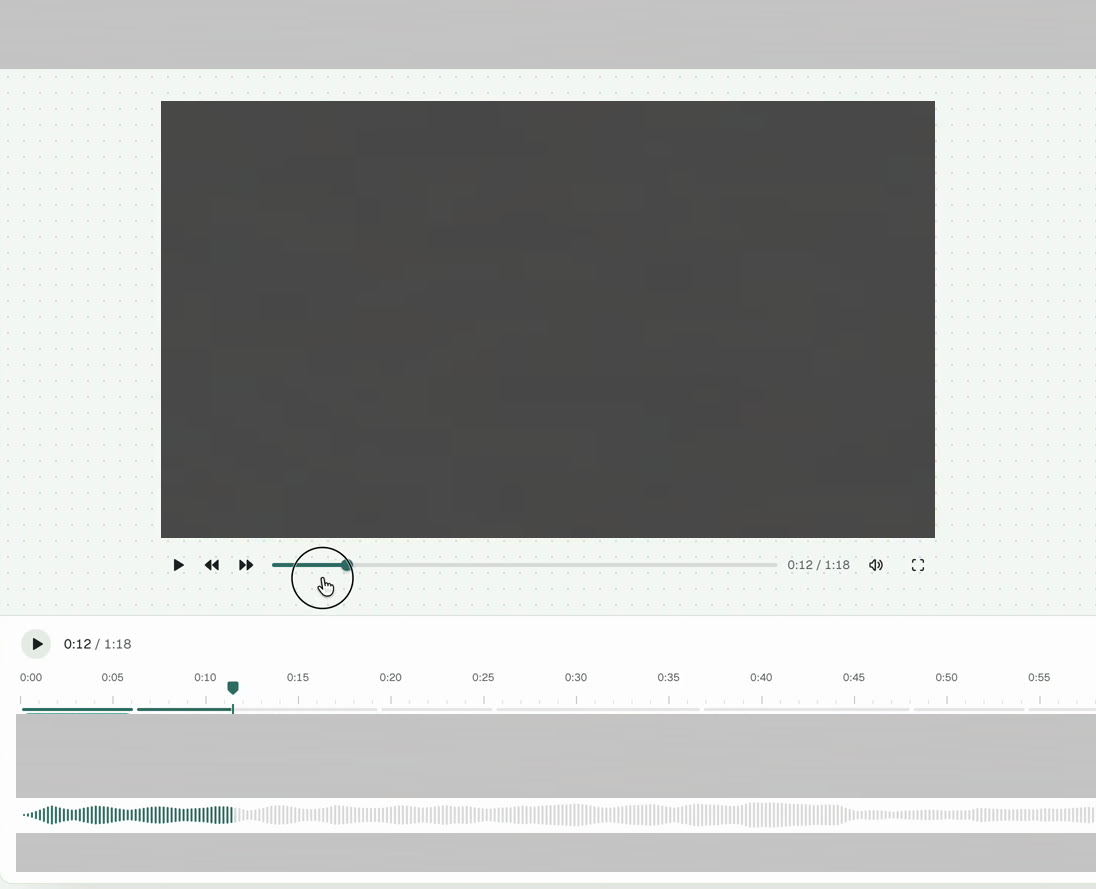This screenshot has height=889, width=1096.
Task: Click the 0:40 timeline label
Action: click(761, 677)
